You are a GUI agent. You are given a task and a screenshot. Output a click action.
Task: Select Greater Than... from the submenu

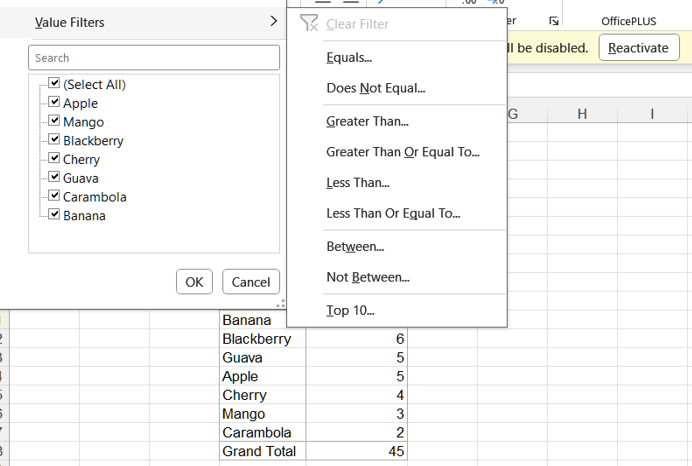click(367, 122)
